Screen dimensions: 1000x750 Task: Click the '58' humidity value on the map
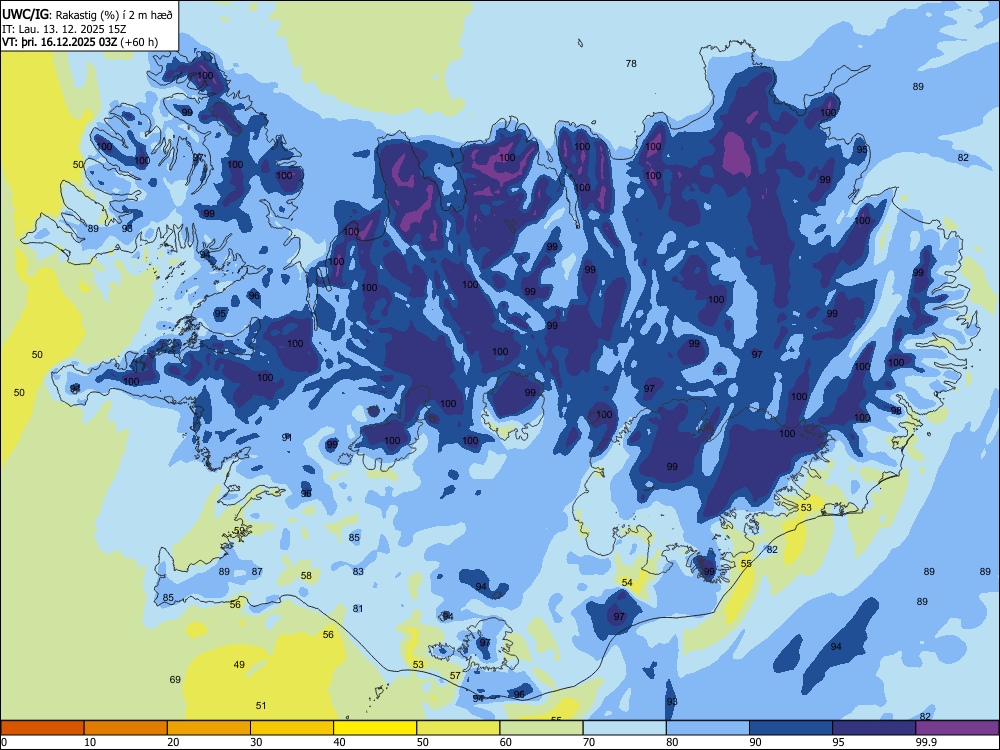pos(306,575)
